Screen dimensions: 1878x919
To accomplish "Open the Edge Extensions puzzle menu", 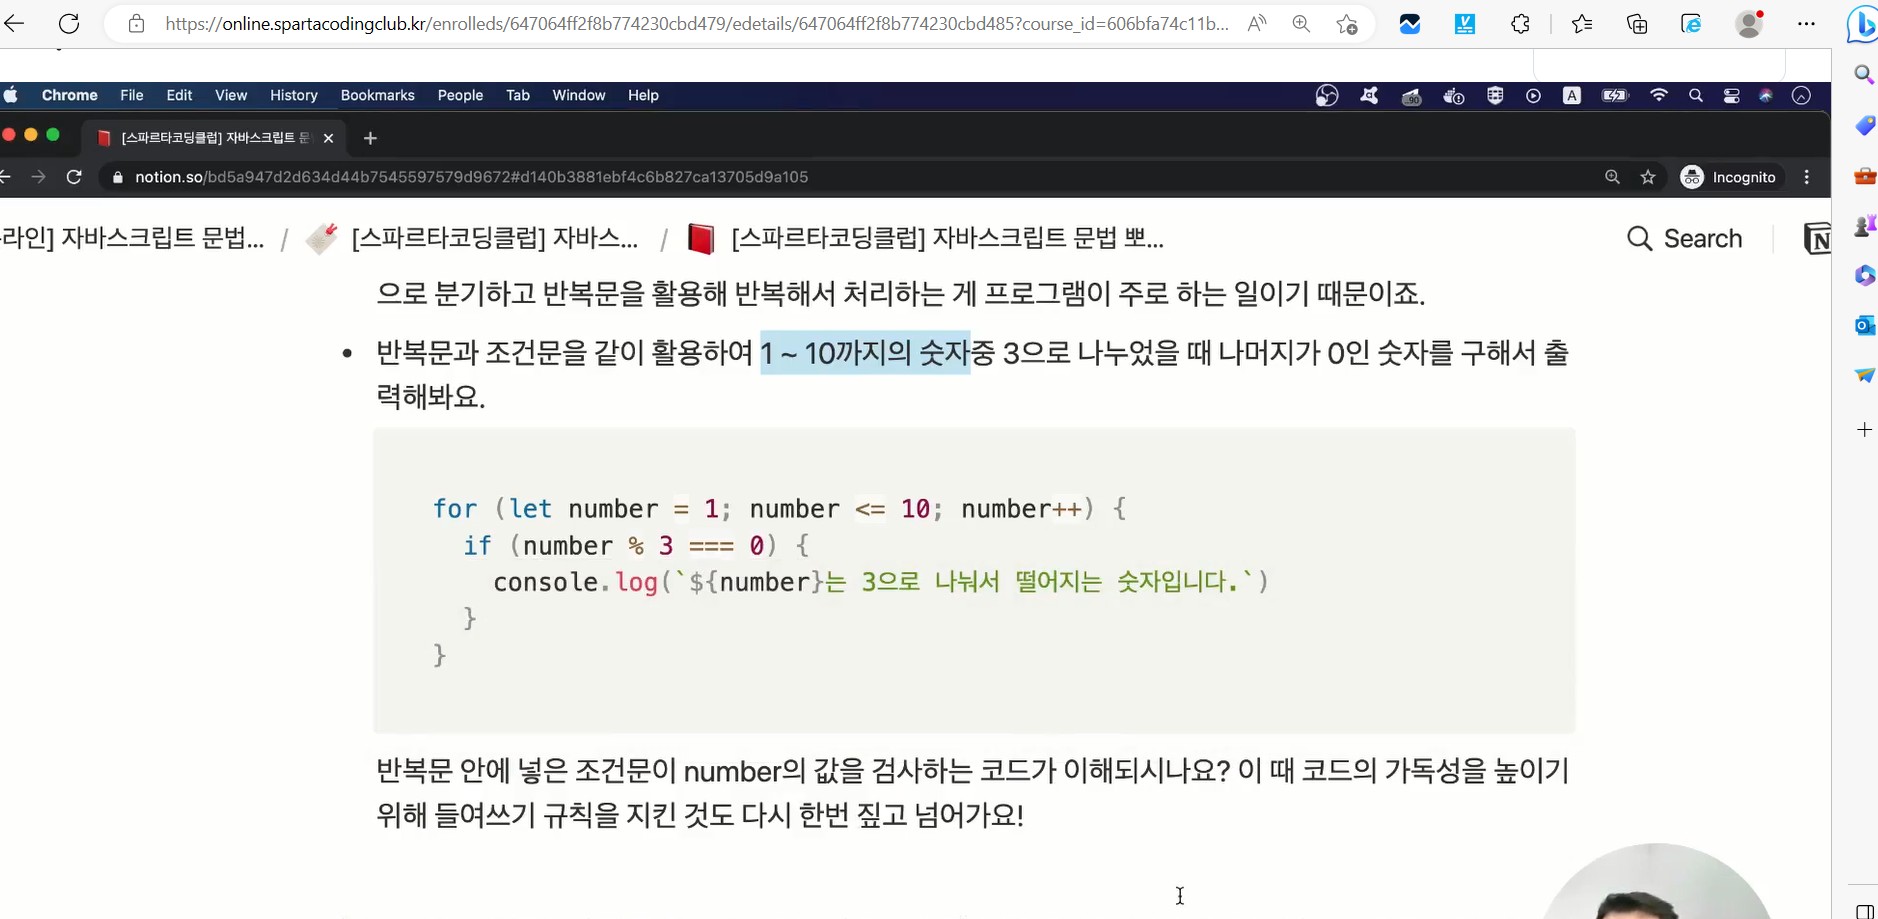I will (x=1520, y=24).
